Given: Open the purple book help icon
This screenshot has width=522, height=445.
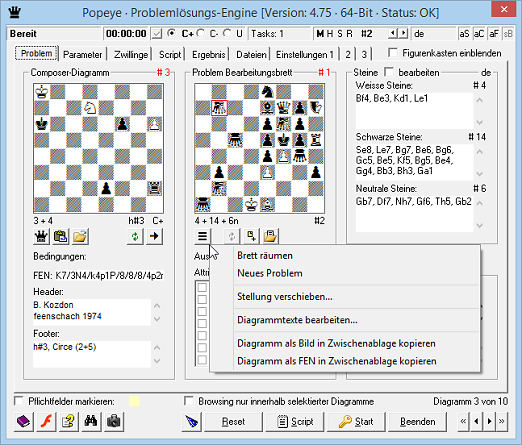Looking at the screenshot, I should pos(24,422).
